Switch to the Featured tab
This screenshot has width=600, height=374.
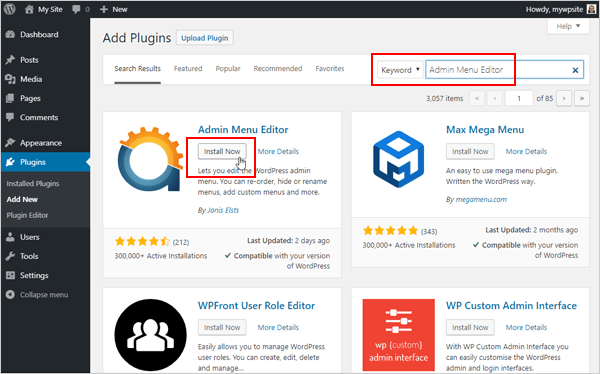point(188,69)
